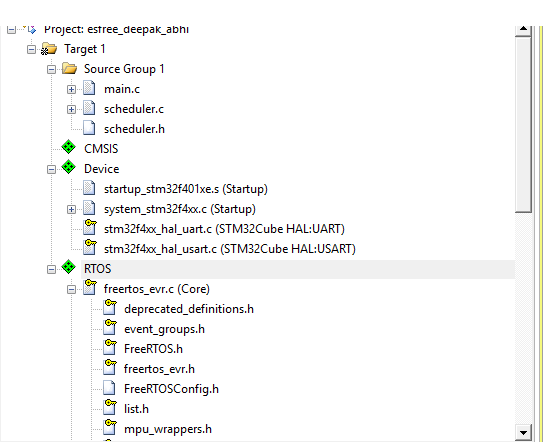543x442 pixels.
Task: Click the startup_stm32f401xe.s file icon
Action: pyautogui.click(x=89, y=188)
